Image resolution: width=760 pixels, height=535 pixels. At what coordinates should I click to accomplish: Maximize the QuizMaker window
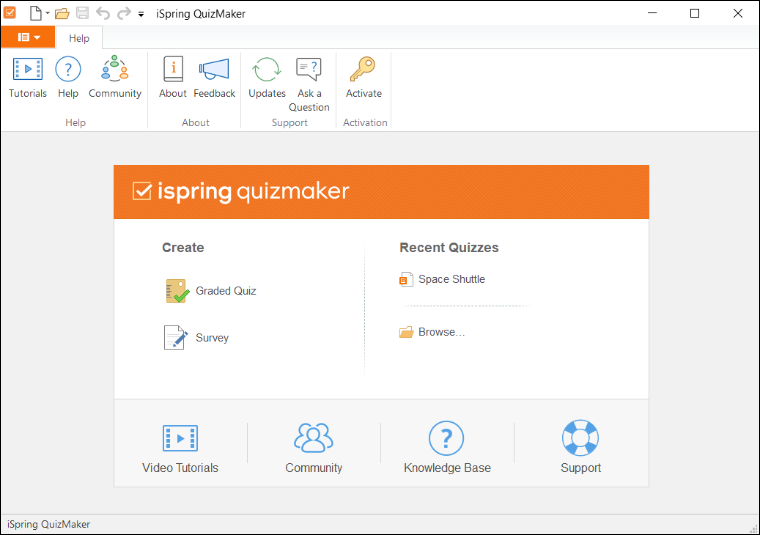[x=695, y=14]
